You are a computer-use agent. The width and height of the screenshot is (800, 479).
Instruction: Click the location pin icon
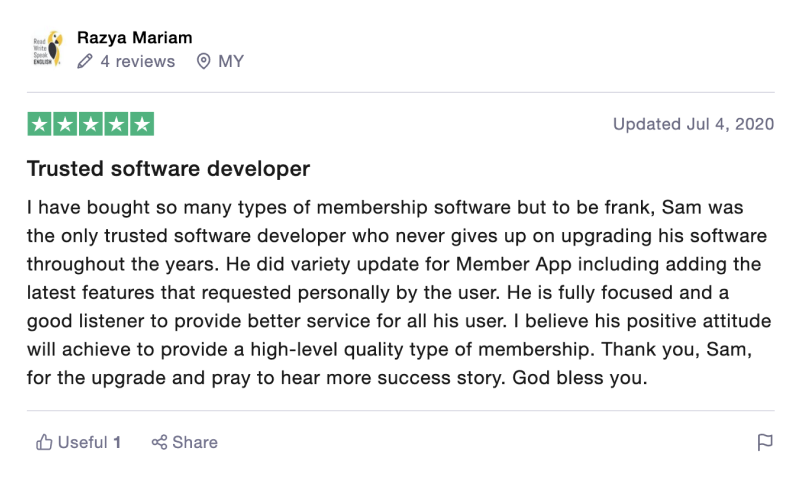[x=203, y=61]
